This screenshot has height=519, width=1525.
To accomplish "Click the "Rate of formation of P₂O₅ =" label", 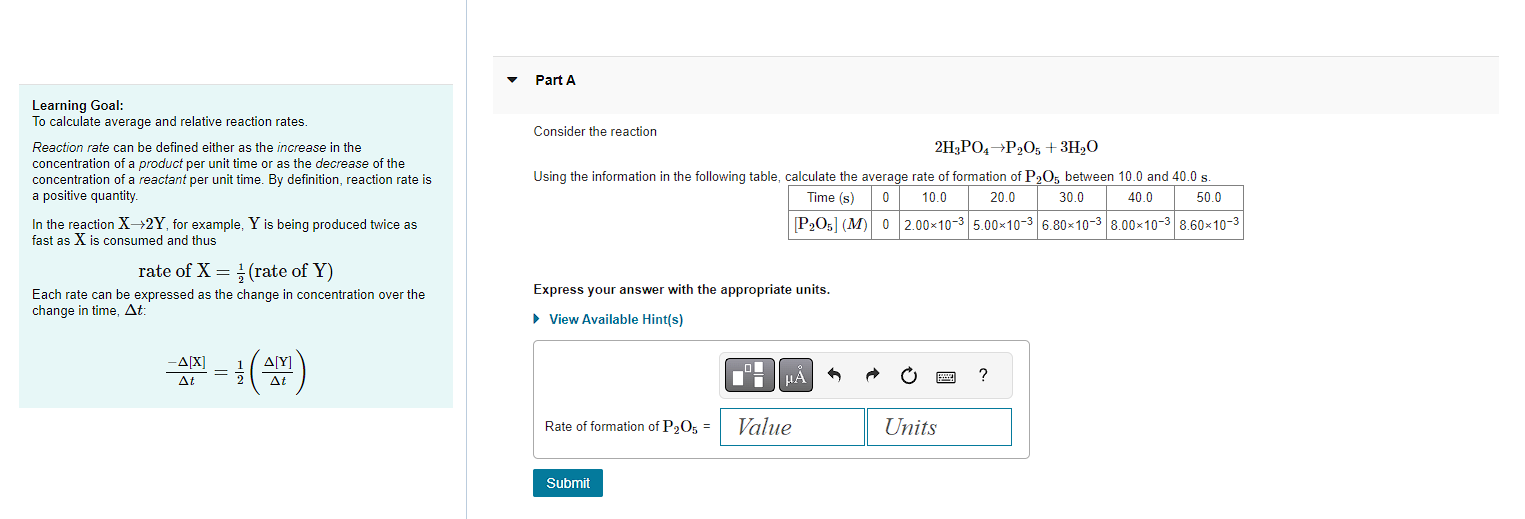I will 628,427.
